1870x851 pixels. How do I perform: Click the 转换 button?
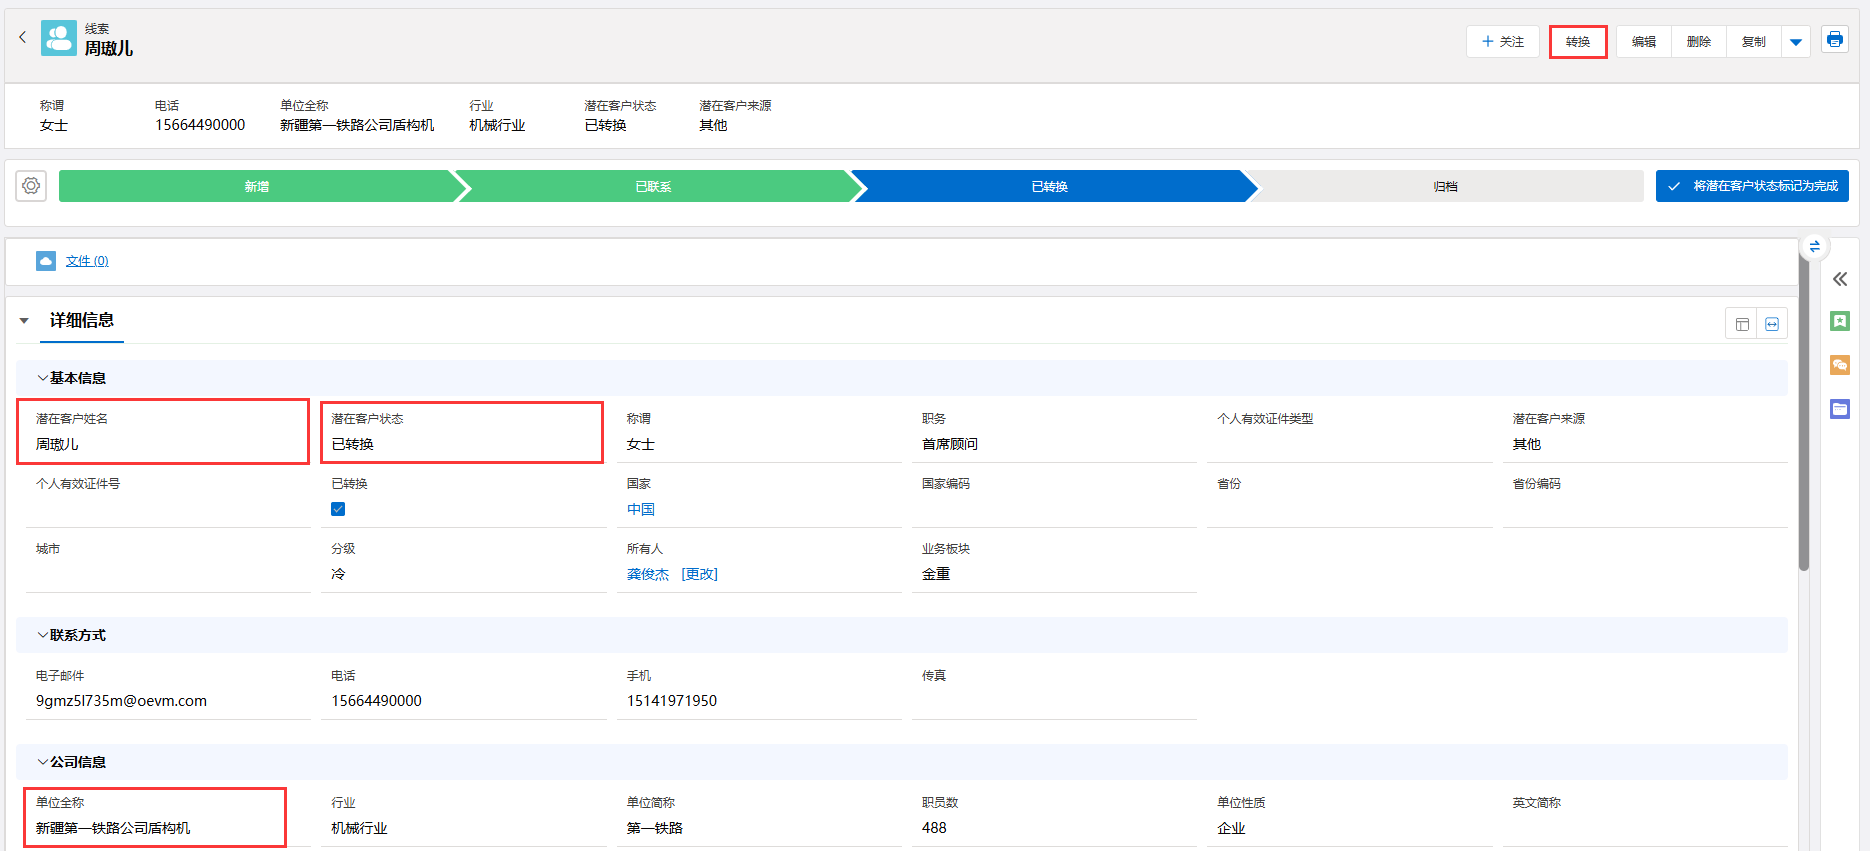click(1577, 42)
